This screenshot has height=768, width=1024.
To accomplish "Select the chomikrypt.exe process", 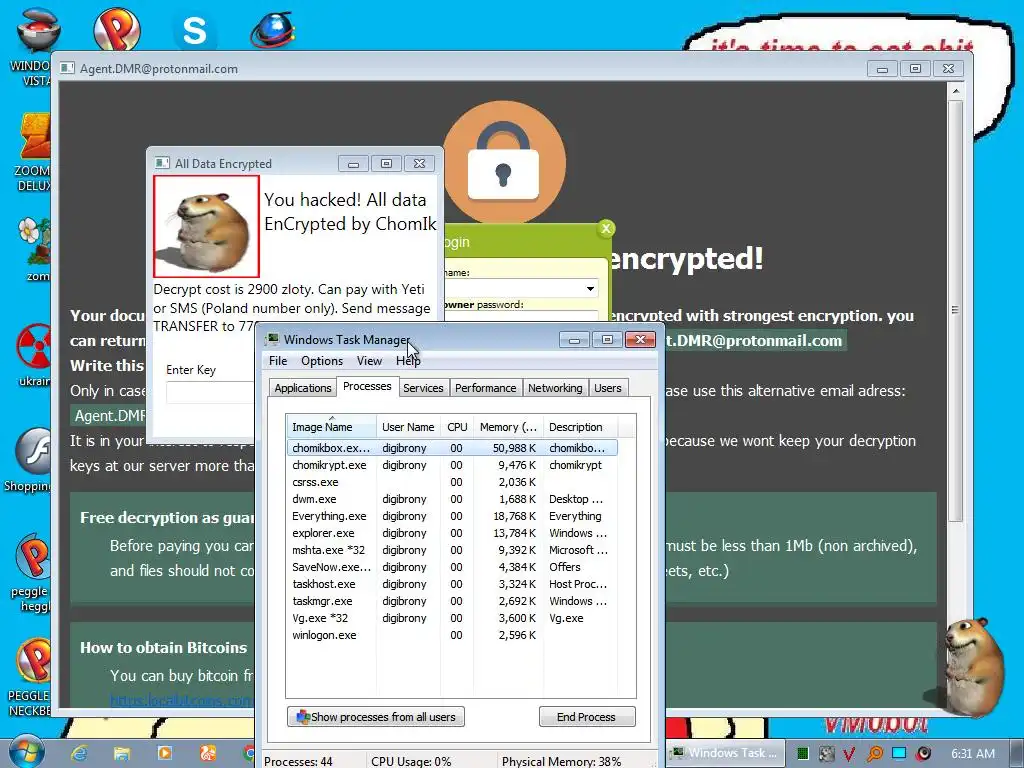I will point(452,465).
